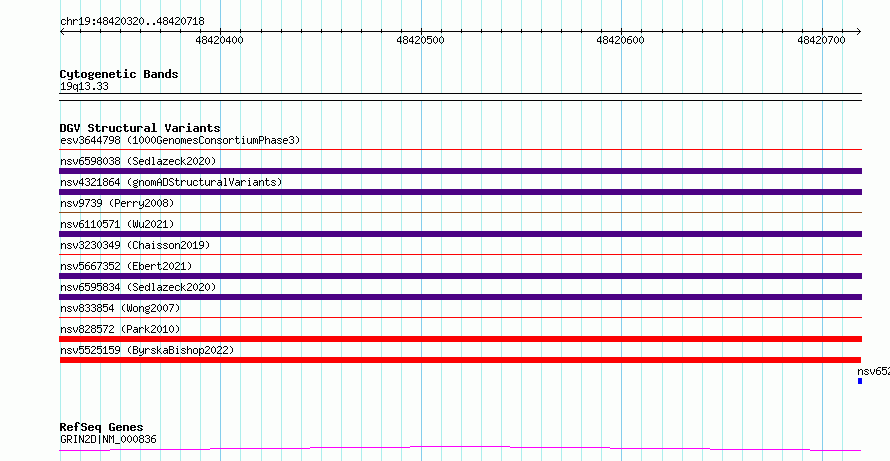The height and width of the screenshot is (461, 890).
Task: Open variant nsv5667352 (Ebert2021) label
Action: click(x=126, y=266)
